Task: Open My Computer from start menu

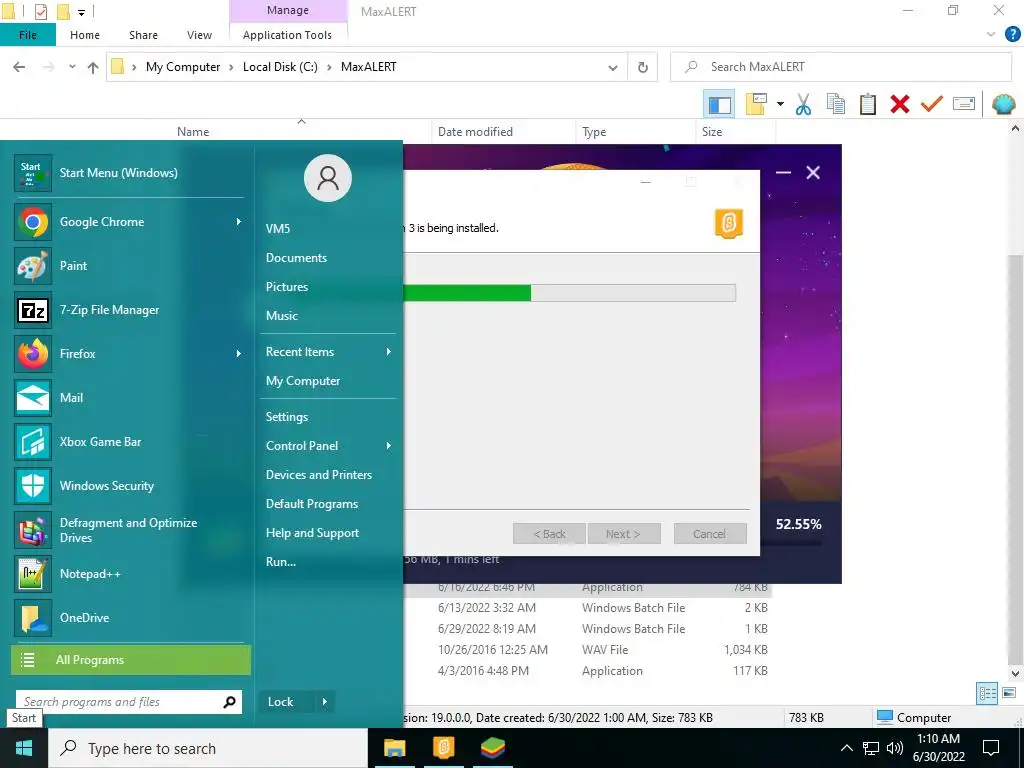Action: point(328,381)
